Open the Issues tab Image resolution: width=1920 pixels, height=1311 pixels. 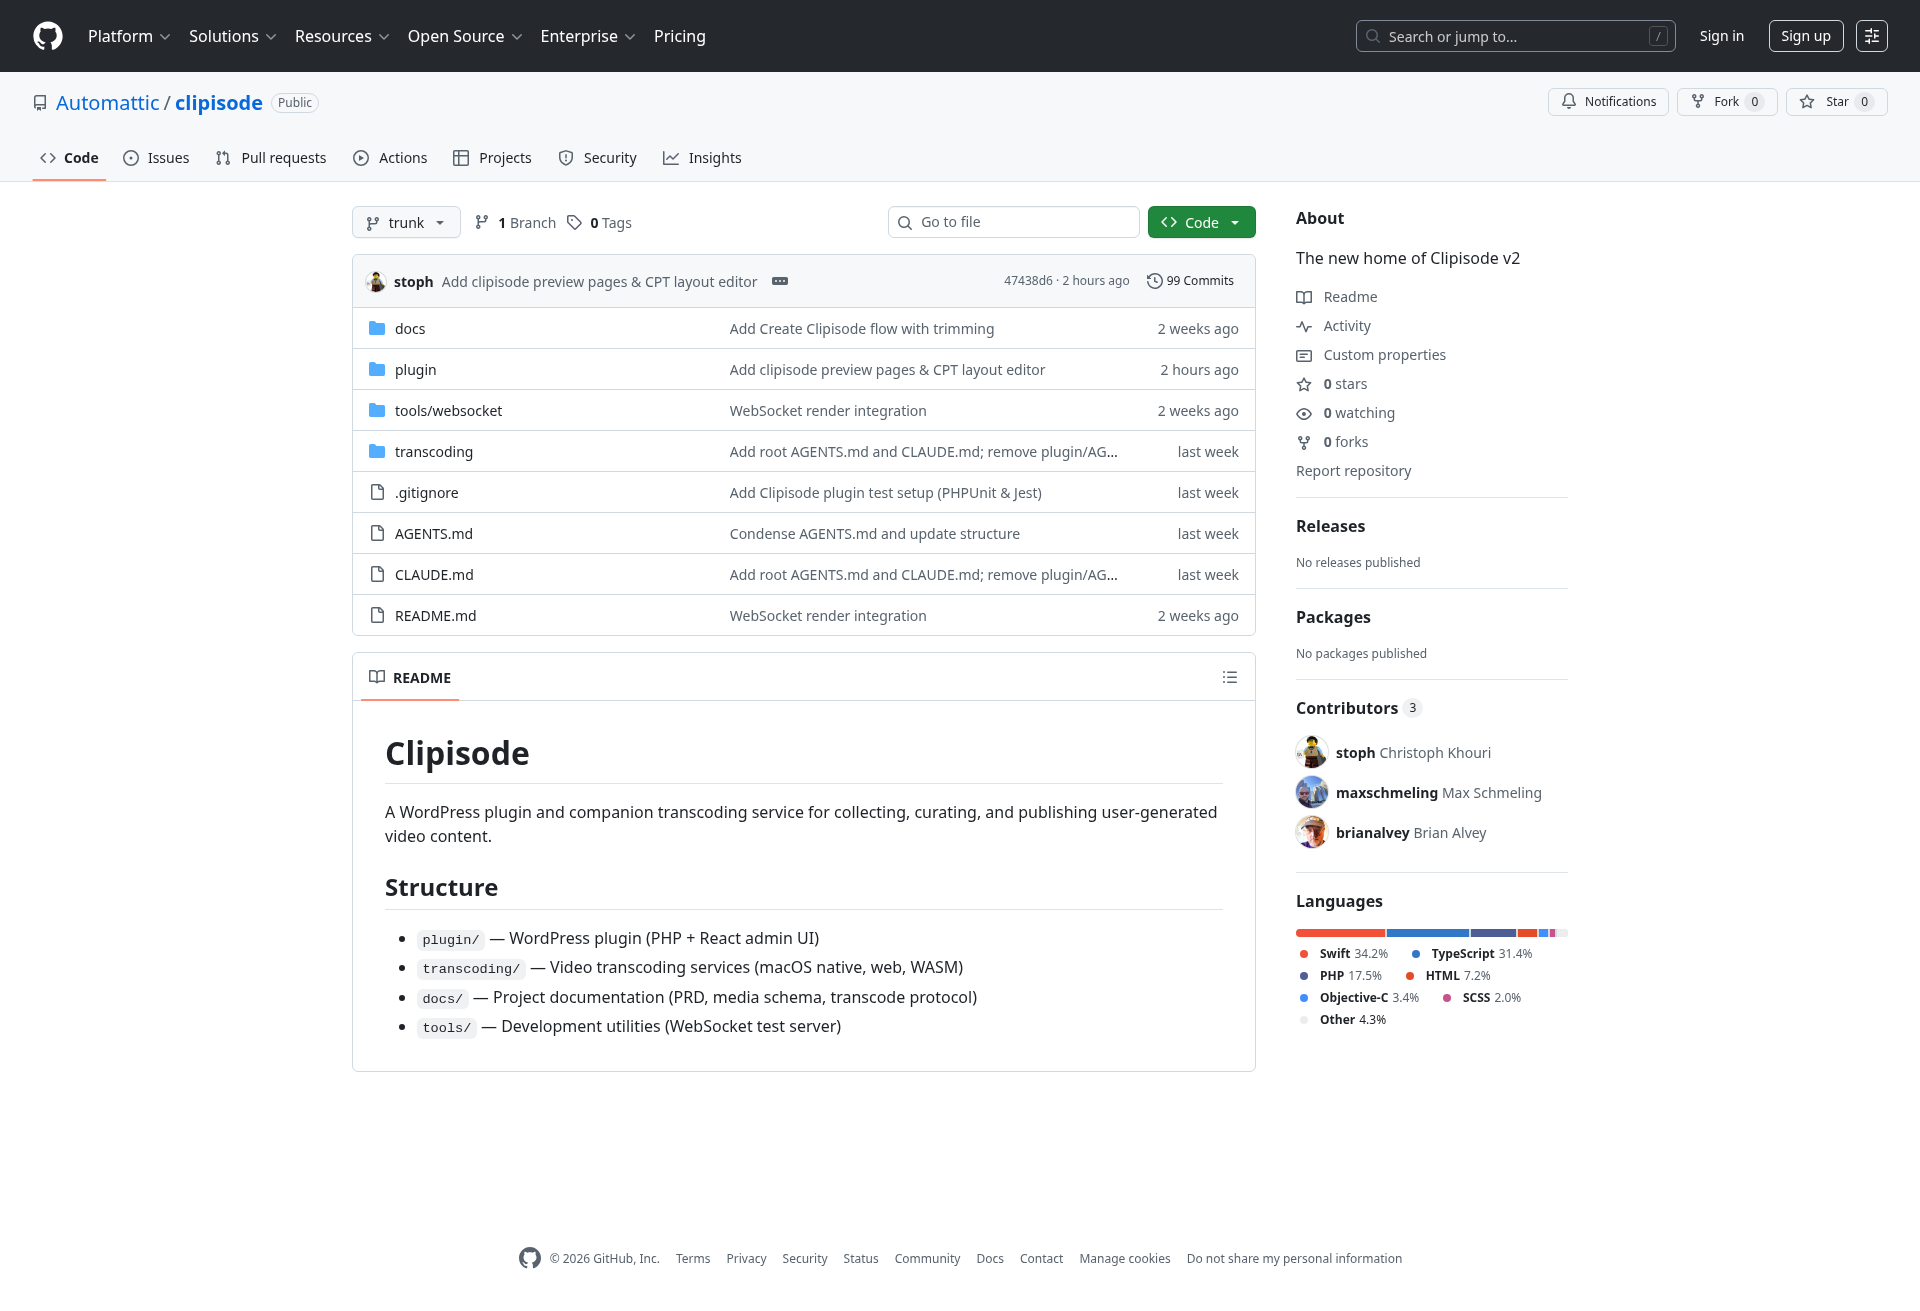[x=156, y=158]
